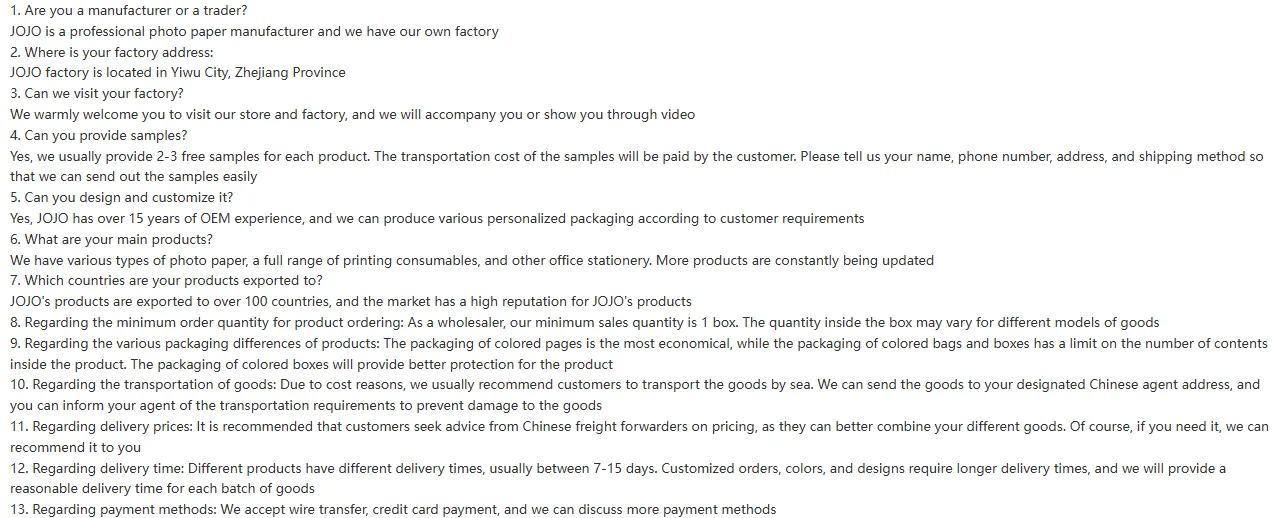1279x518 pixels.
Task: Click the exported to over 100 countries answer
Action: click(351, 301)
